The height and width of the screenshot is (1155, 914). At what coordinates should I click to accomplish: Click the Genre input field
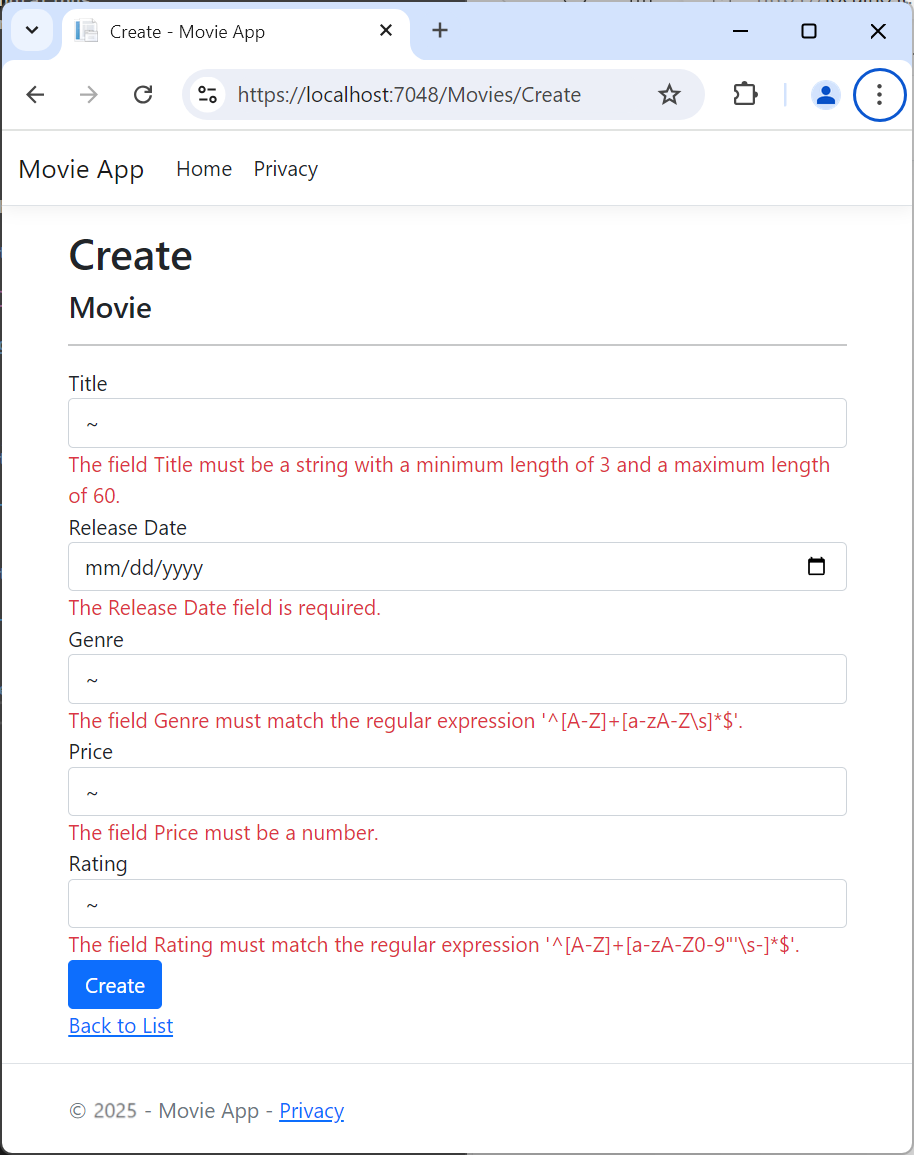tap(456, 678)
